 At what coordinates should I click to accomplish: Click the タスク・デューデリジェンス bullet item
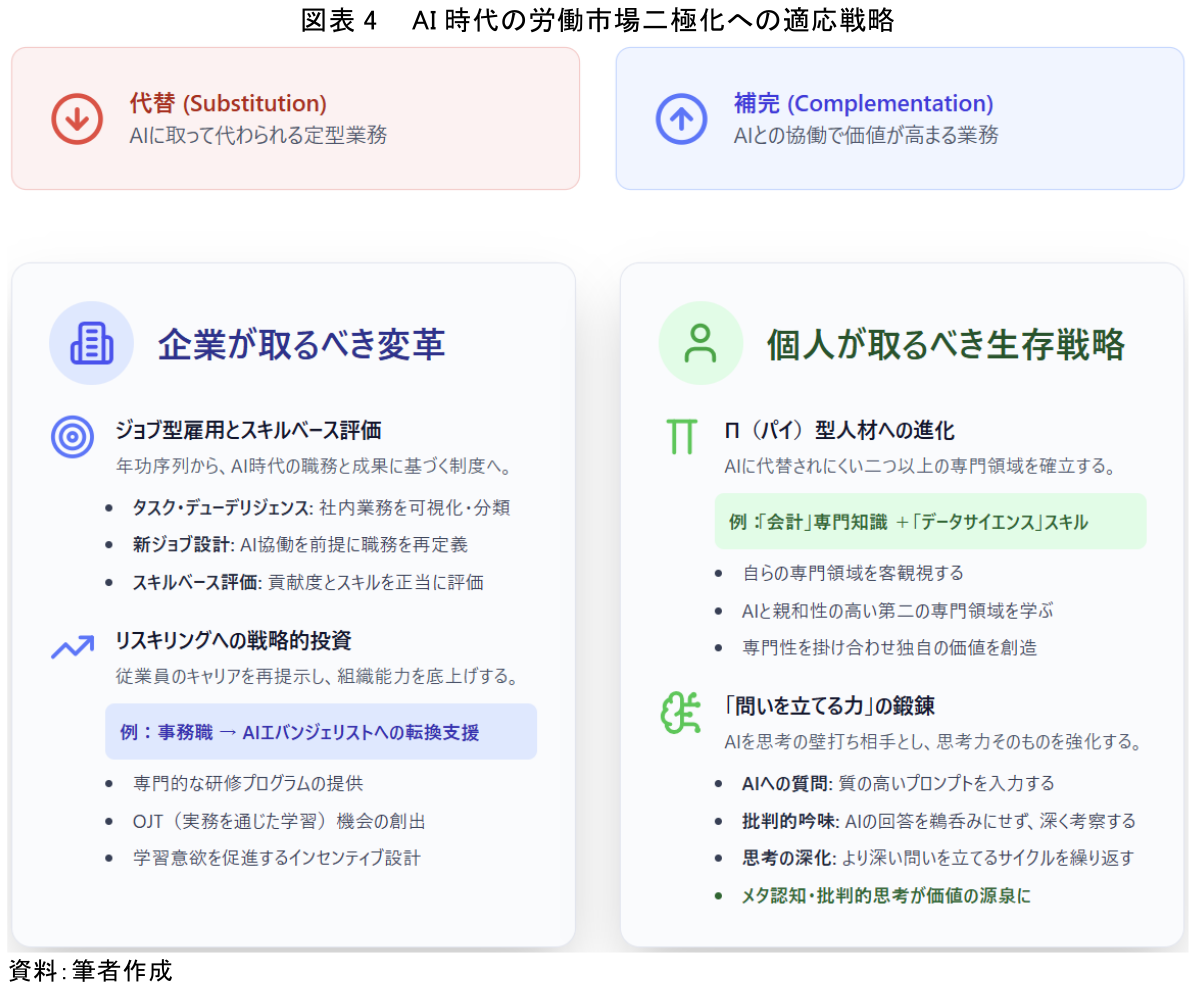coord(321,507)
